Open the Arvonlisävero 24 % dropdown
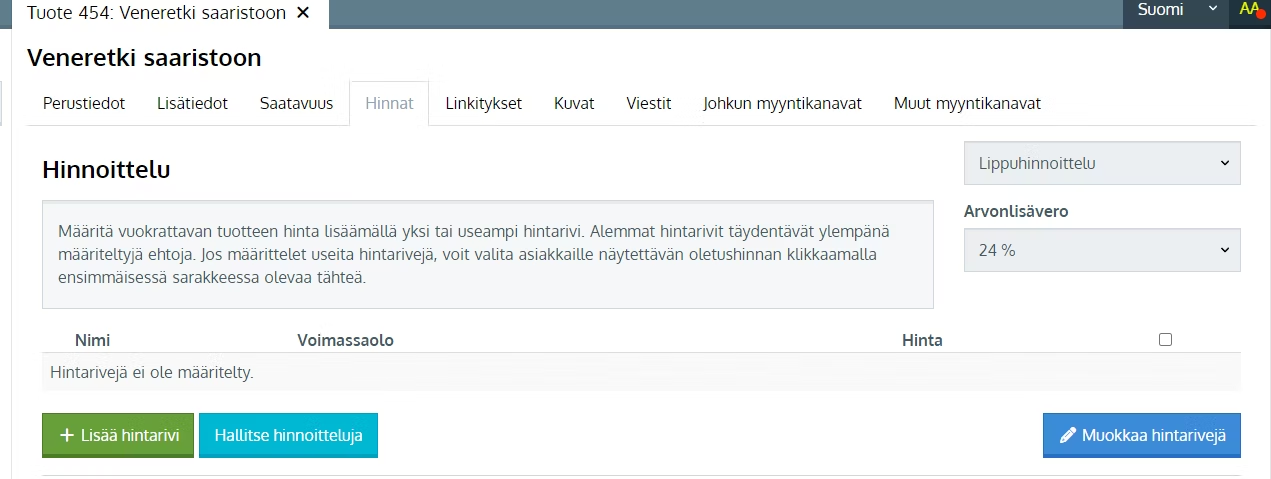 click(x=1101, y=251)
